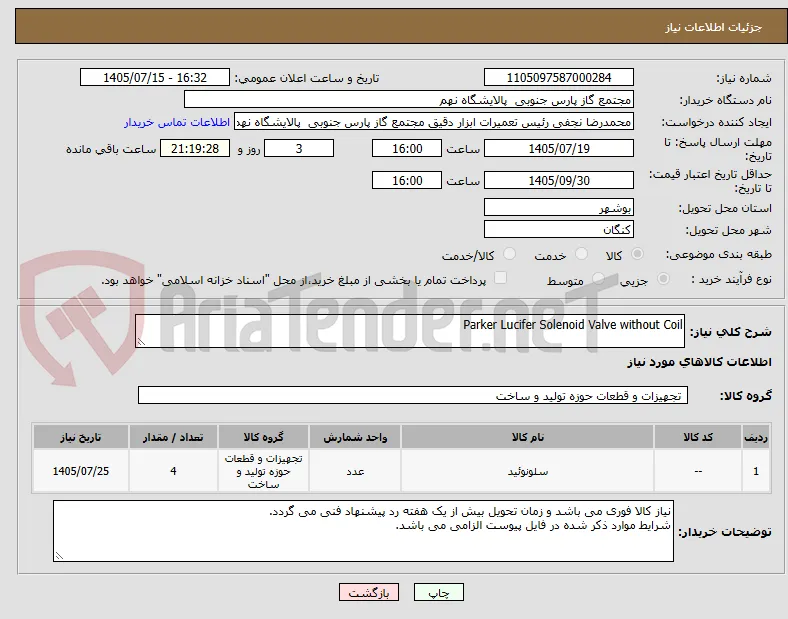Click the delivery city field کنگان

coord(559,229)
